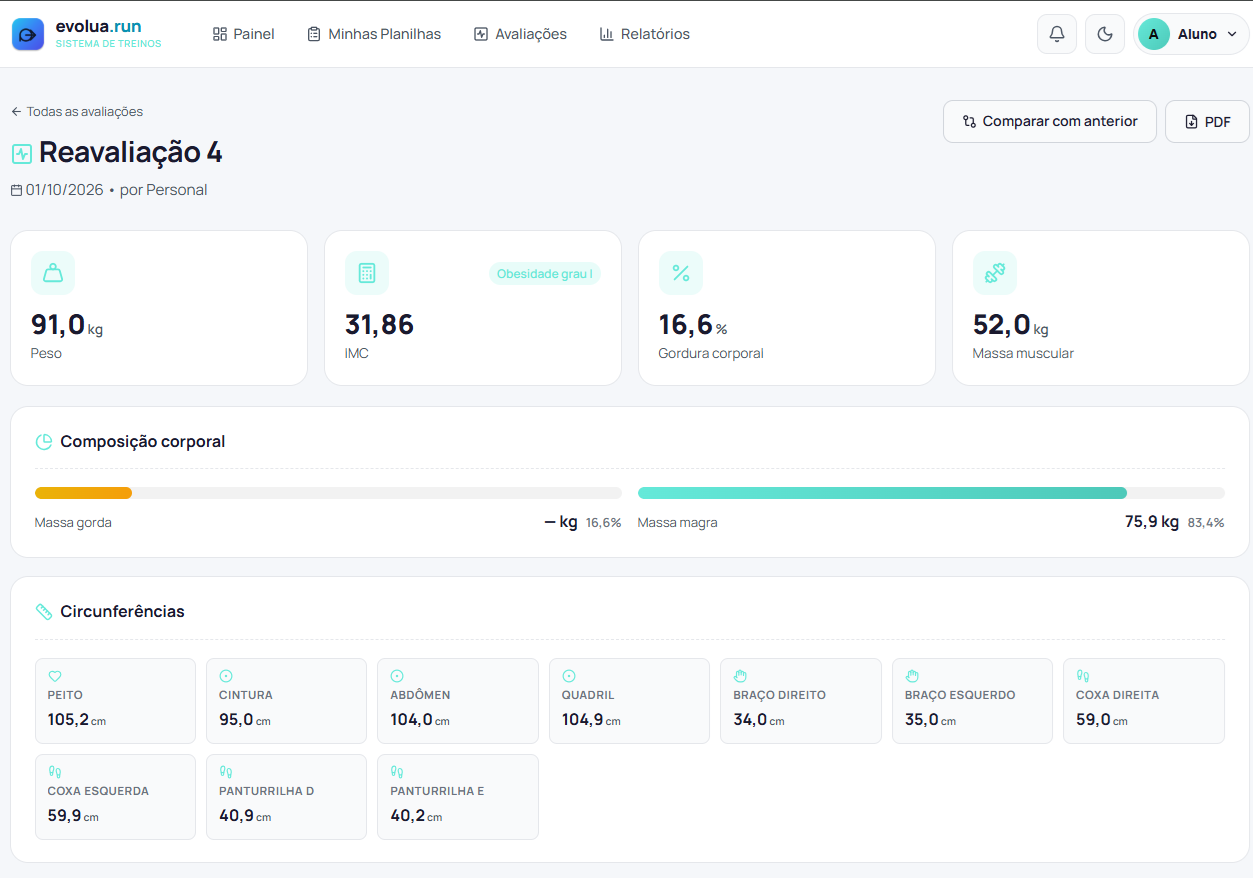Click the Massa gorda orange bar
The height and width of the screenshot is (878, 1253).
coord(83,493)
